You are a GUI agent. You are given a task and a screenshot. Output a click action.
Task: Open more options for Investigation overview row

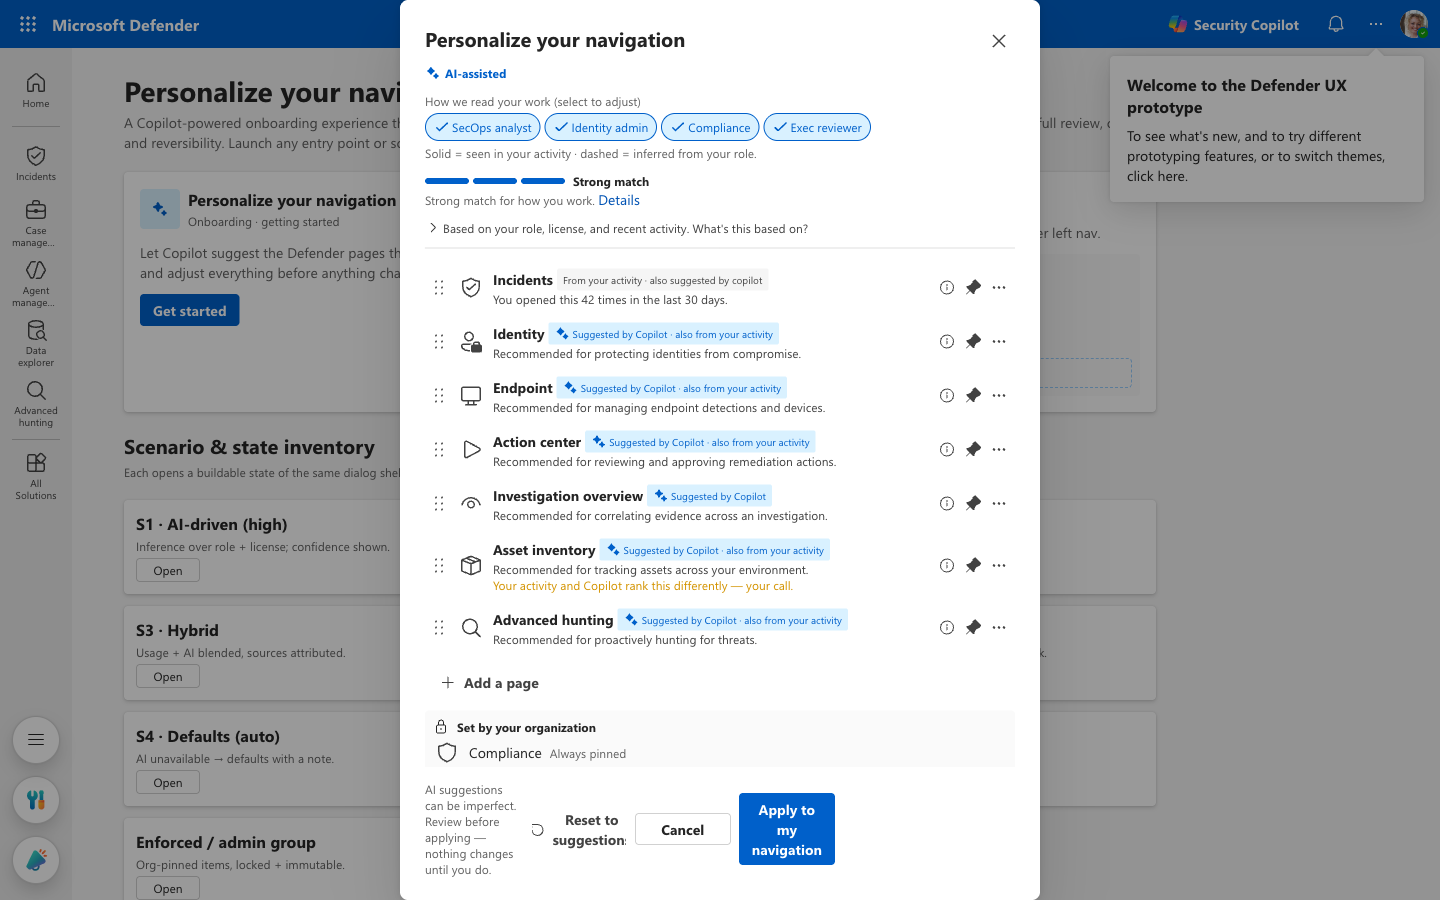click(x=999, y=503)
